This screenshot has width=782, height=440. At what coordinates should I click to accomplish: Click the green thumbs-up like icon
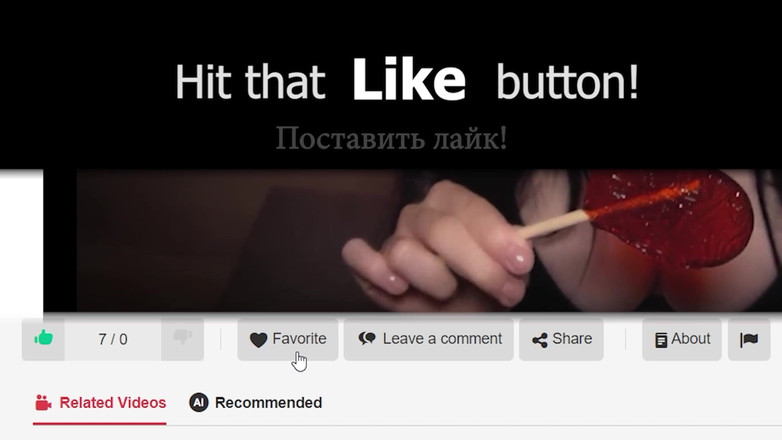[x=43, y=338]
